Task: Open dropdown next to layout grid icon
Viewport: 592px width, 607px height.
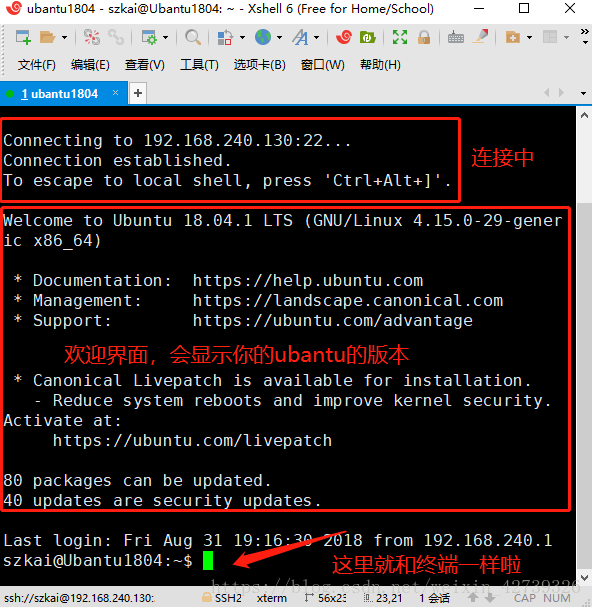Action: point(566,38)
